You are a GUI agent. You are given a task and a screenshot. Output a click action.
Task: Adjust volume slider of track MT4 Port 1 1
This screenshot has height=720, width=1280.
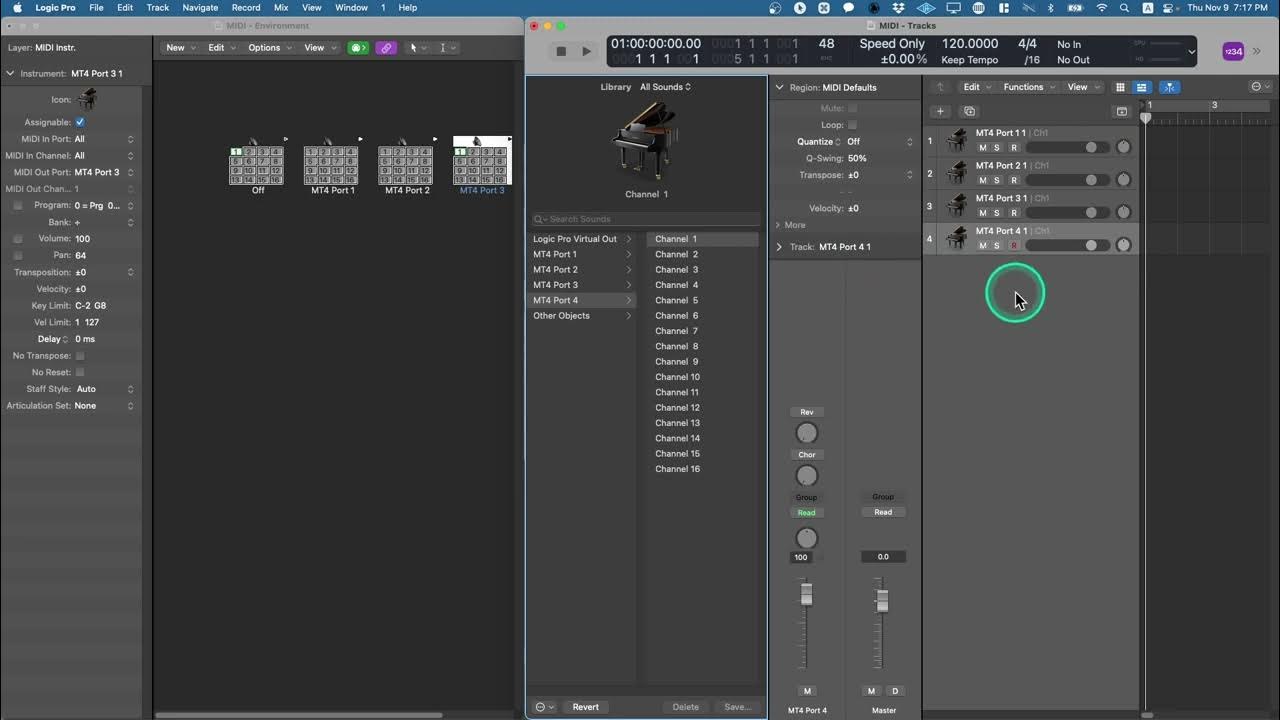(x=1068, y=147)
